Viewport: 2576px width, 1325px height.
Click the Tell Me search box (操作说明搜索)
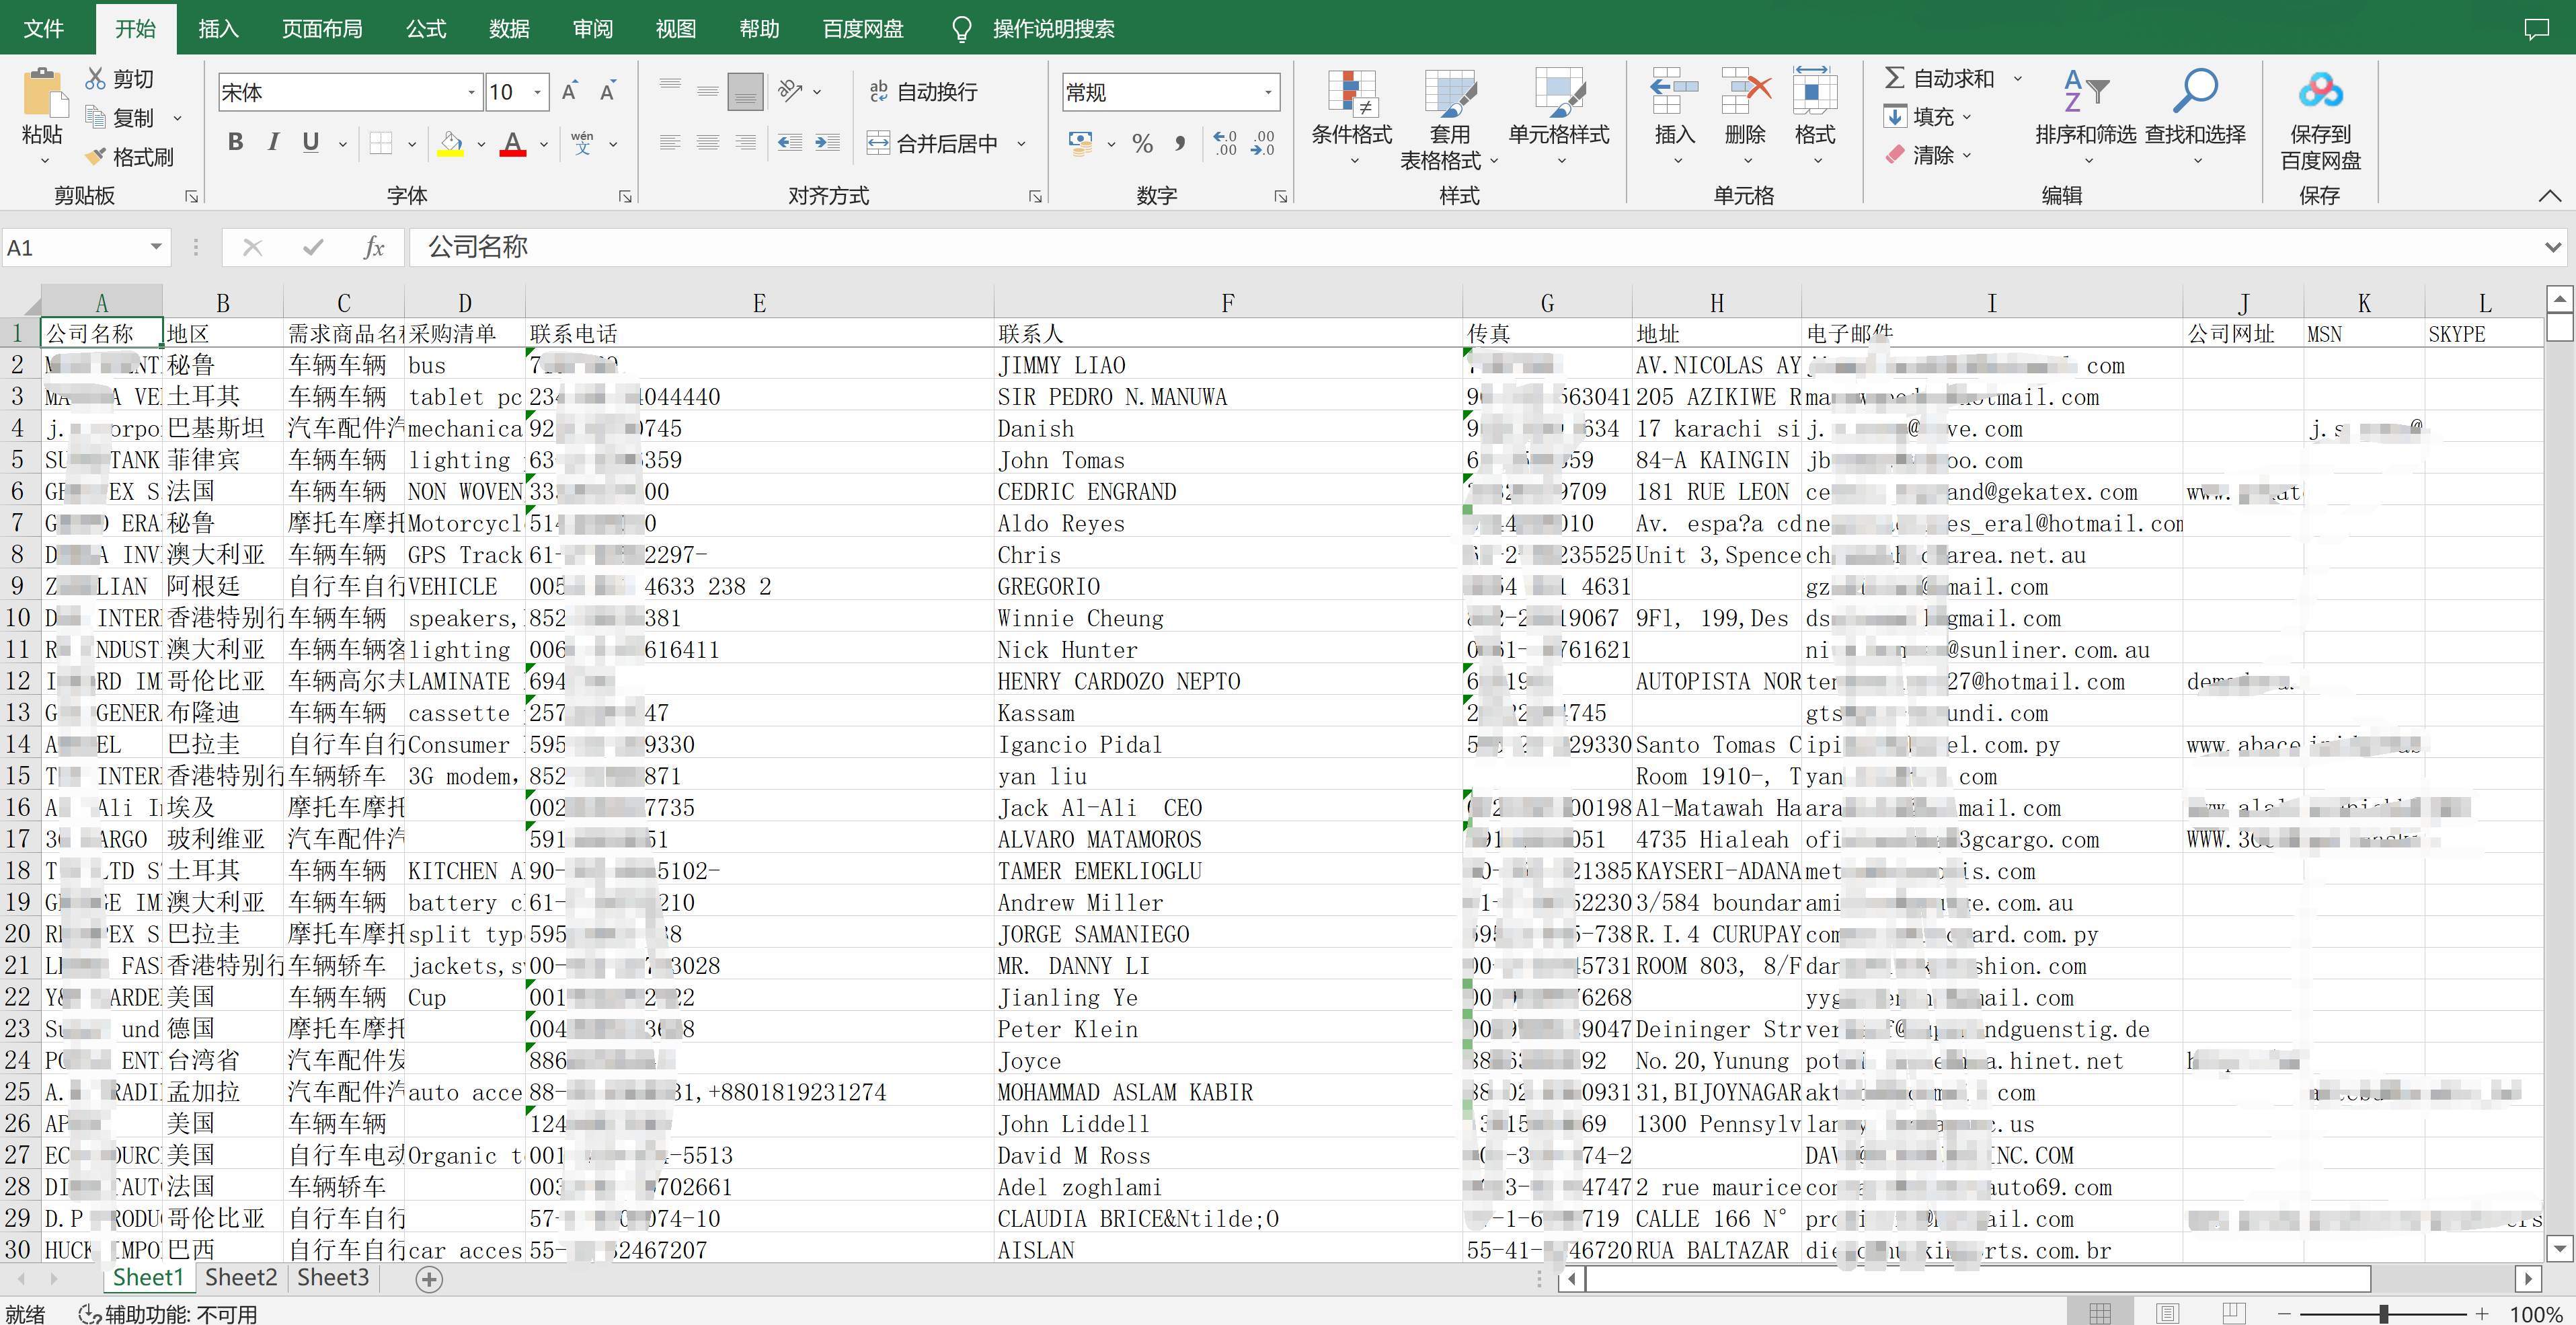point(1053,28)
